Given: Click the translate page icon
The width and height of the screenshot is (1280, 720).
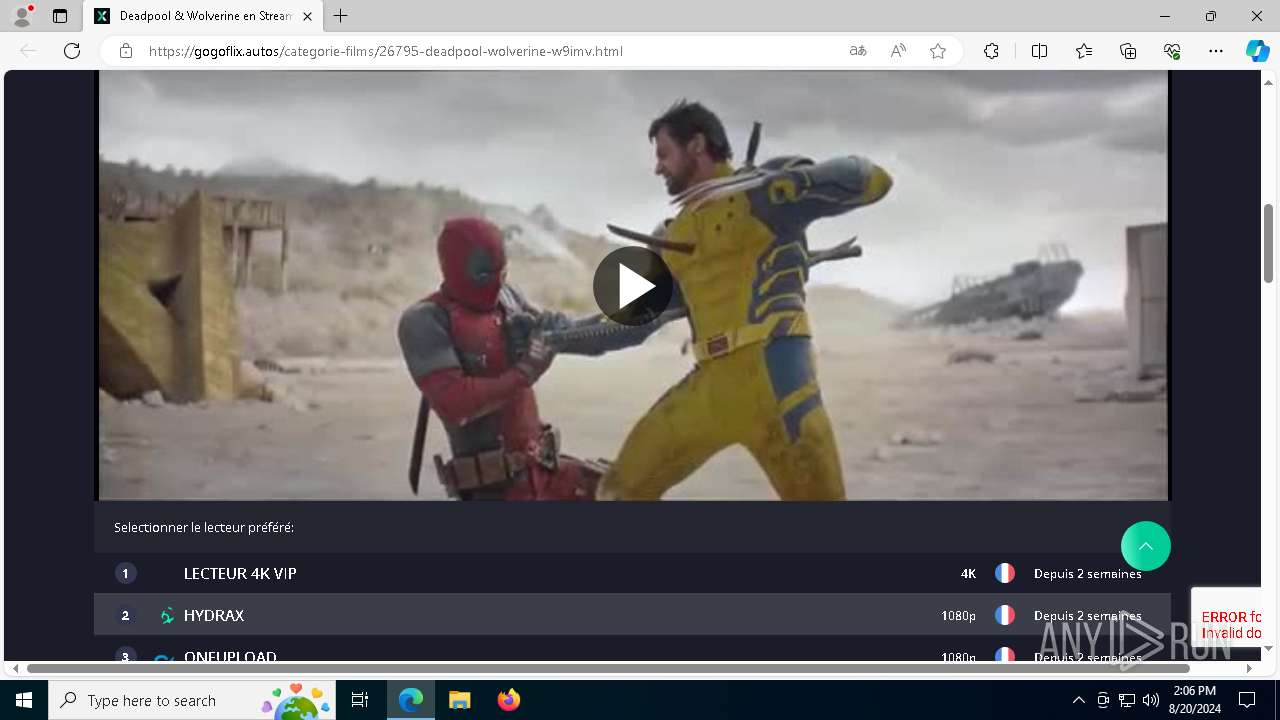Looking at the screenshot, I should (858, 51).
